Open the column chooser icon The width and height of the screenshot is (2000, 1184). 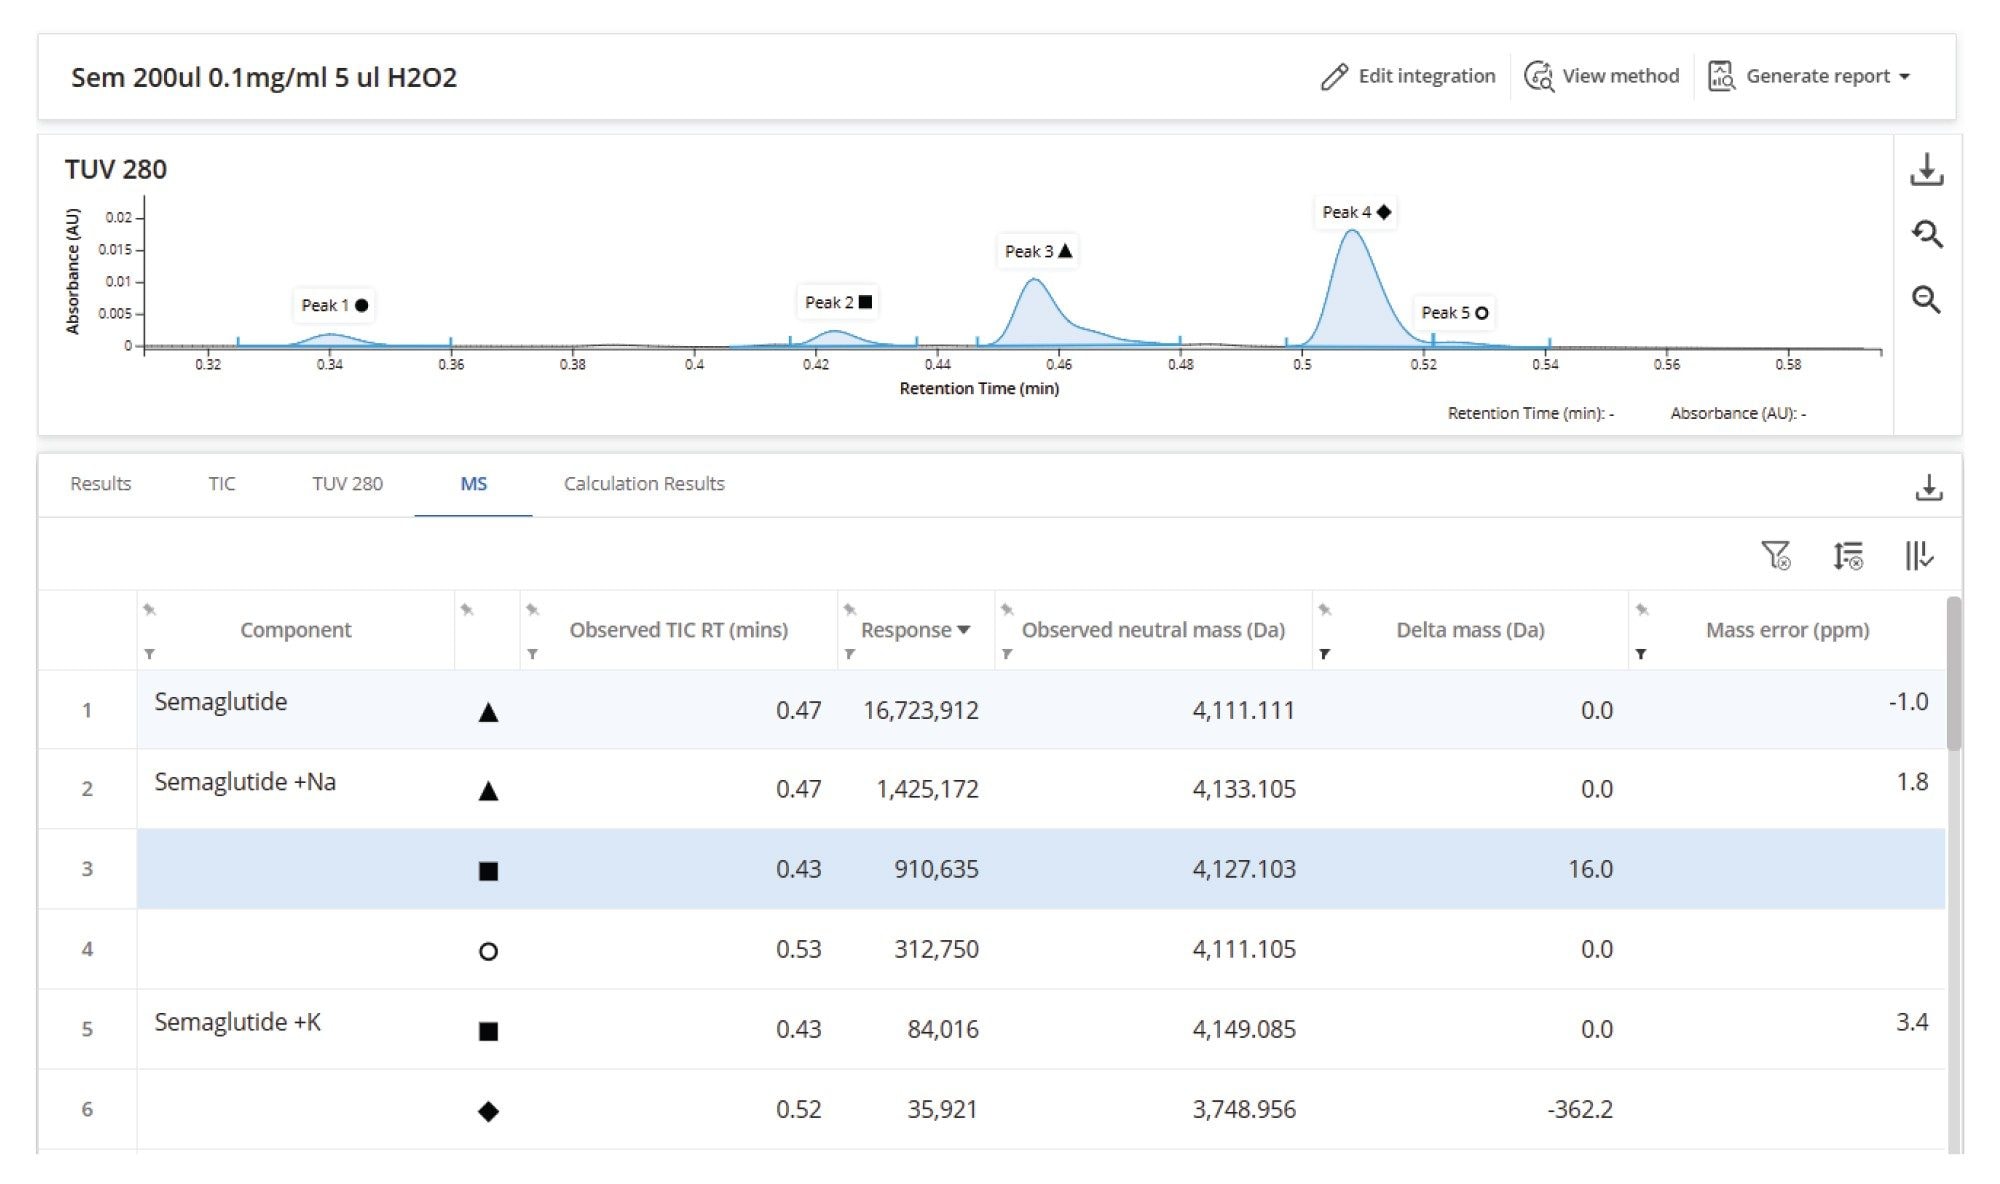click(1918, 555)
